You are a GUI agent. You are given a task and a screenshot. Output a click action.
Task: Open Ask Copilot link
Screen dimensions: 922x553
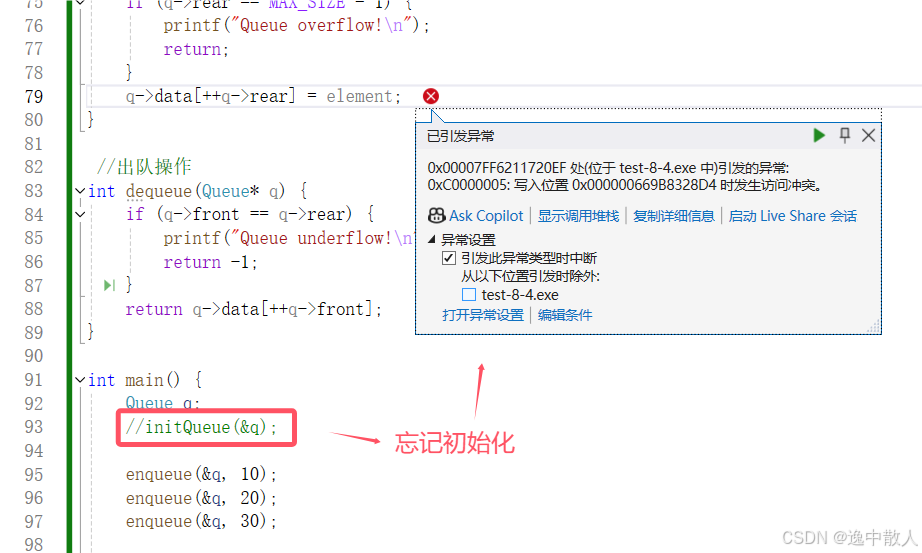pyautogui.click(x=486, y=216)
